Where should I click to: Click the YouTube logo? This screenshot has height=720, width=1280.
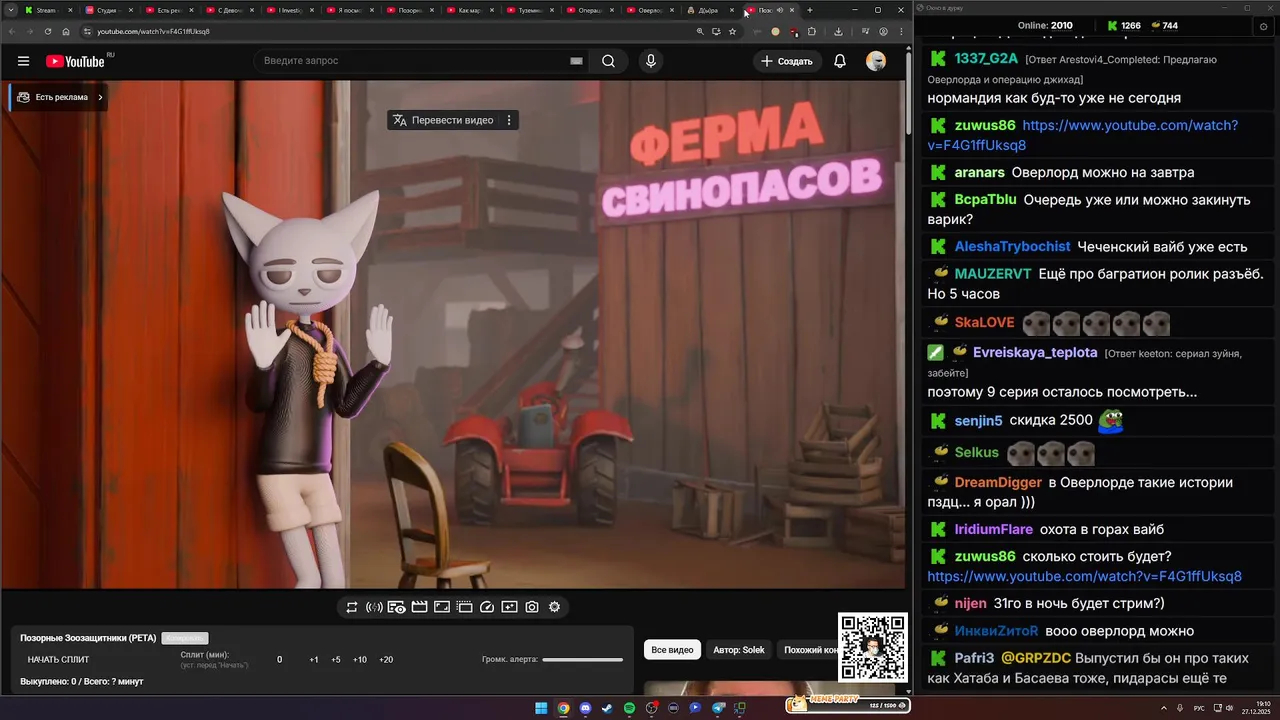[x=75, y=61]
